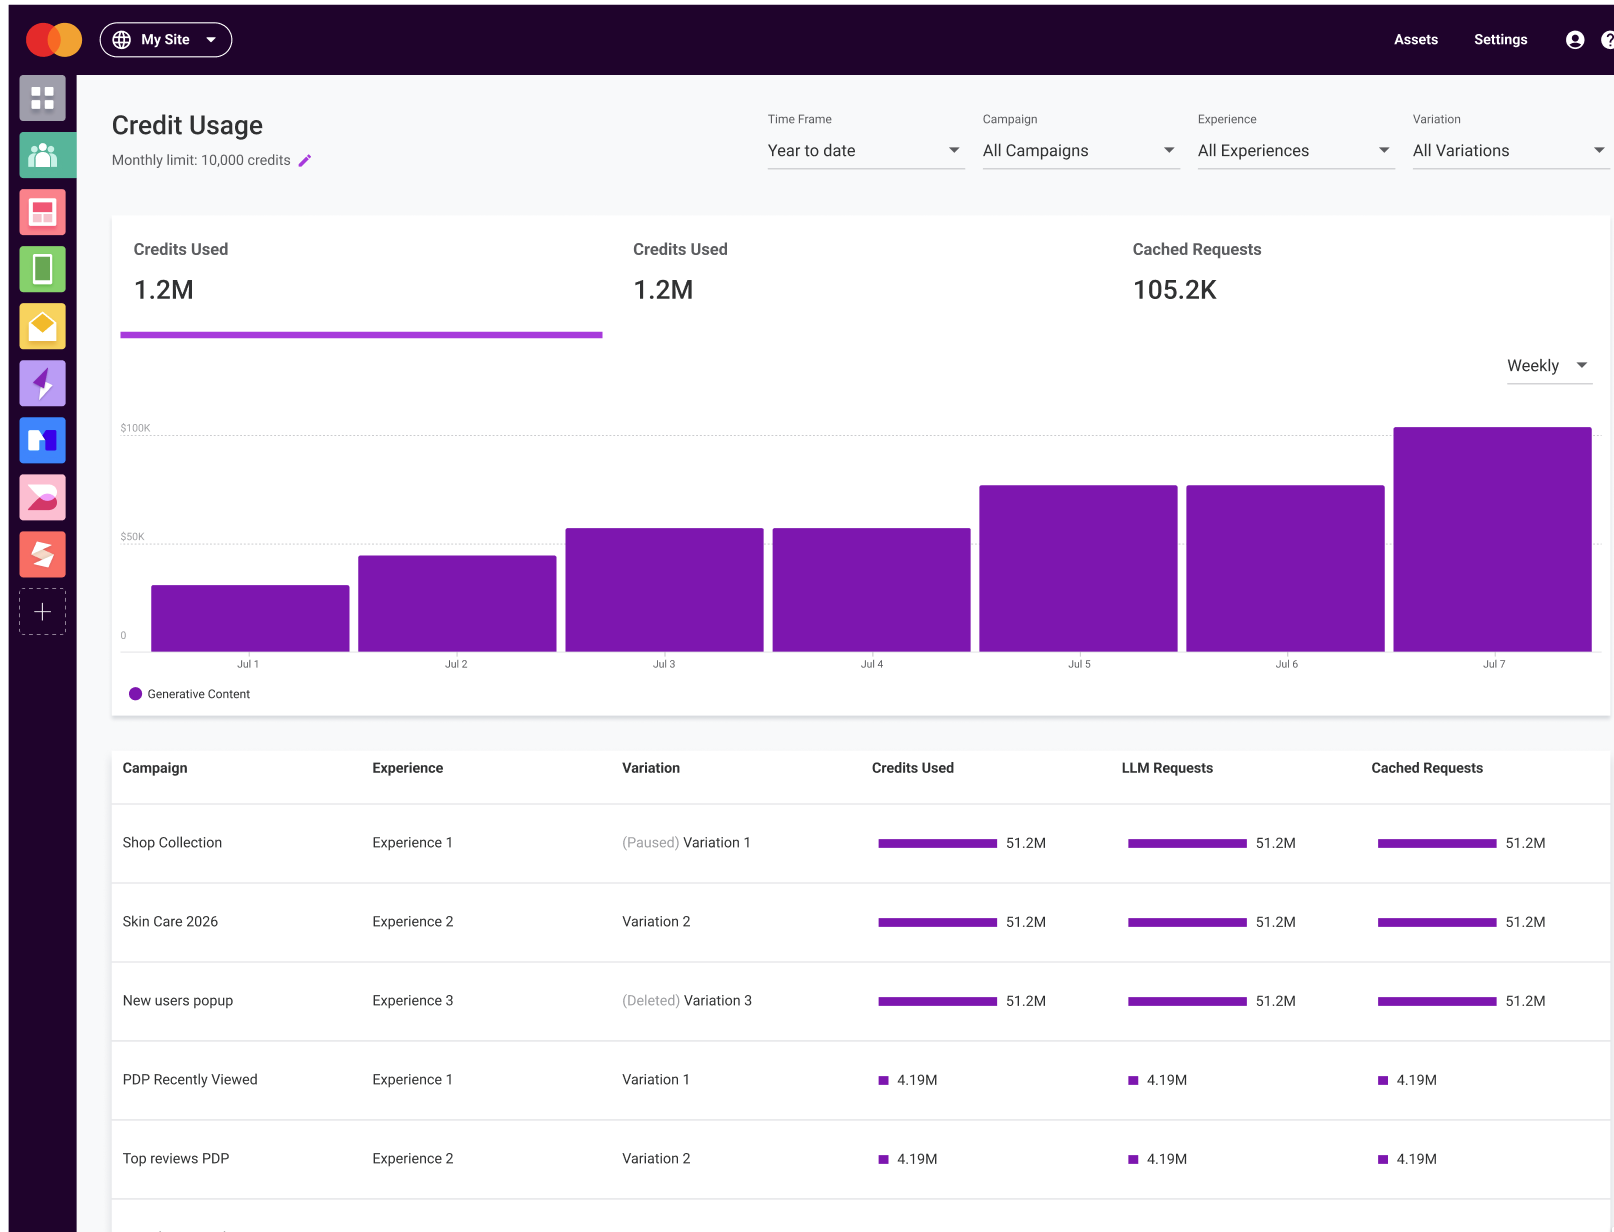Sort table by Campaign column header
This screenshot has height=1232, width=1614.
click(x=155, y=768)
